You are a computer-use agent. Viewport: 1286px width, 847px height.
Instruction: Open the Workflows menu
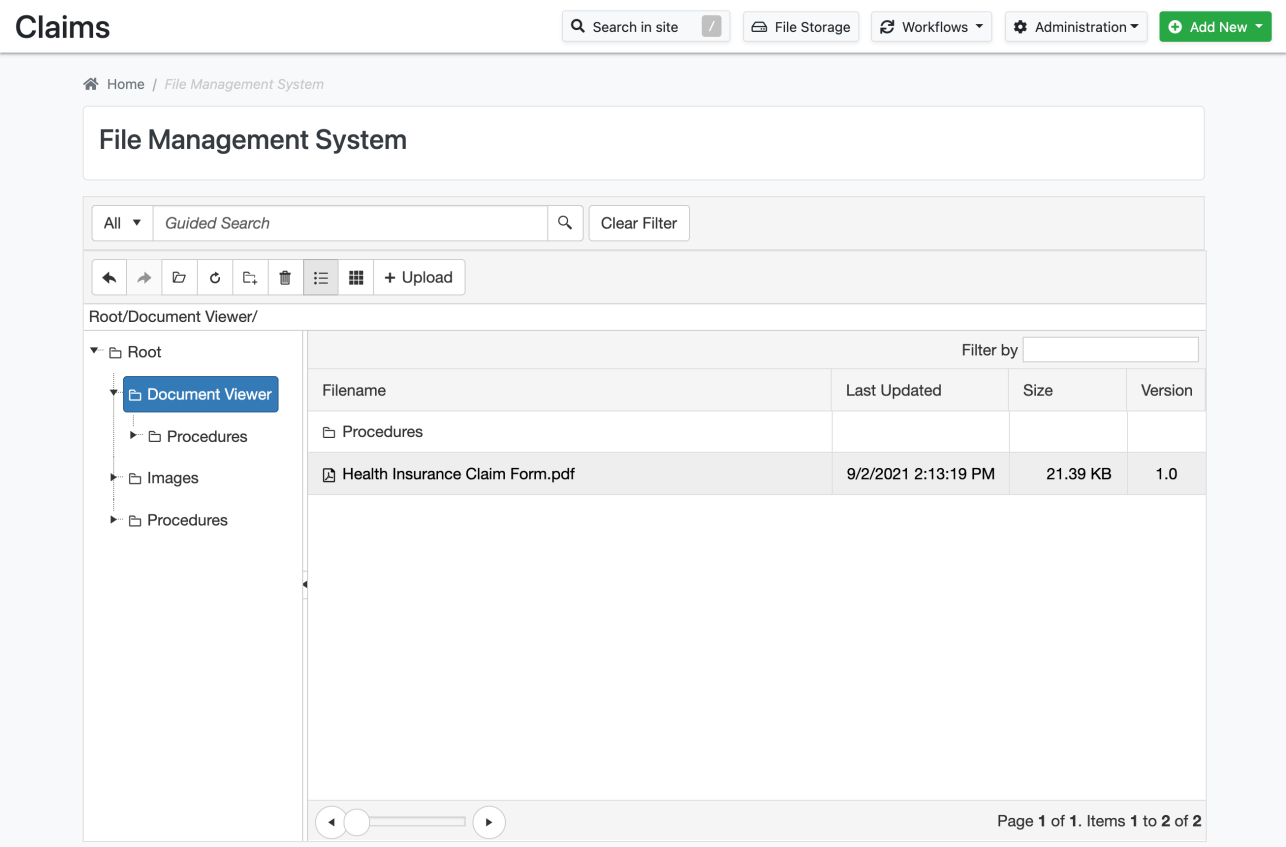(x=931, y=27)
